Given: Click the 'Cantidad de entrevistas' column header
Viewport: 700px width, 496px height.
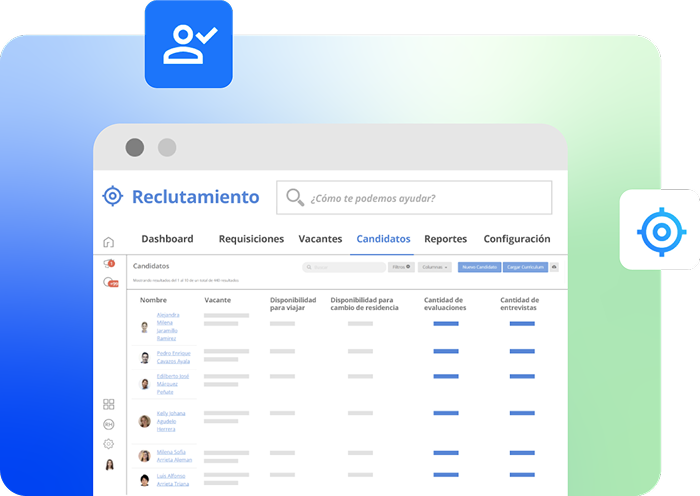Looking at the screenshot, I should 520,304.
